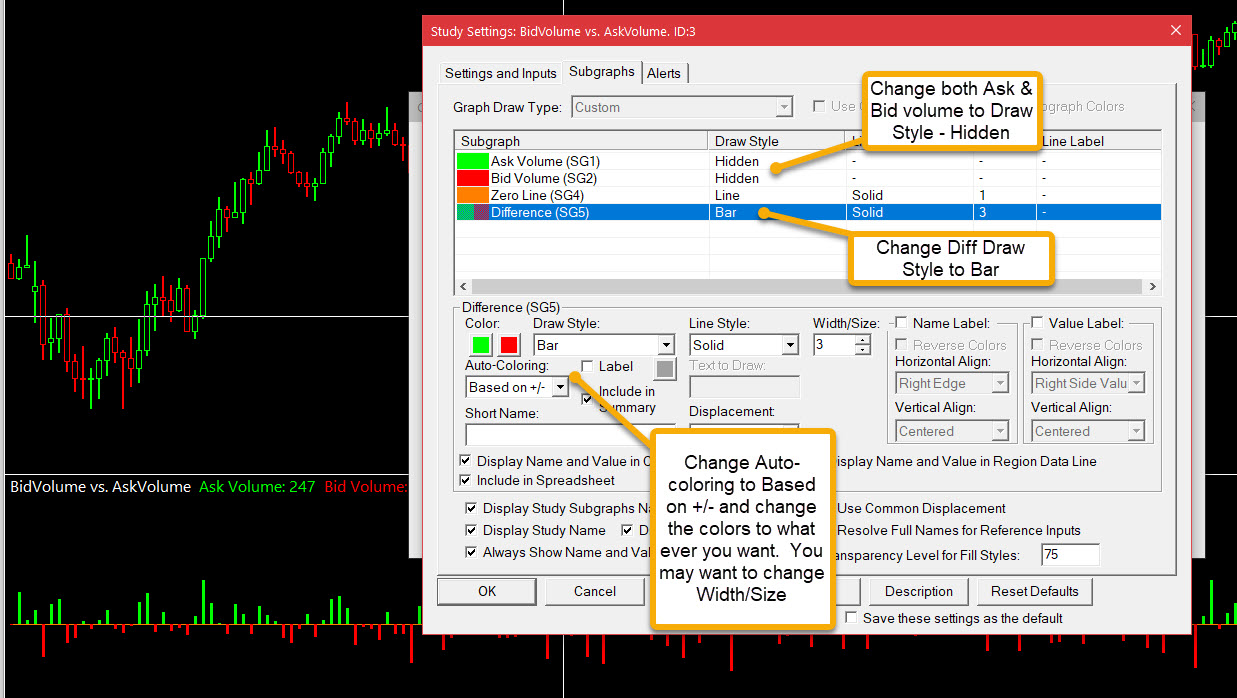The width and height of the screenshot is (1237, 698).
Task: Click width value 3 in Difference row
Action: (982, 212)
